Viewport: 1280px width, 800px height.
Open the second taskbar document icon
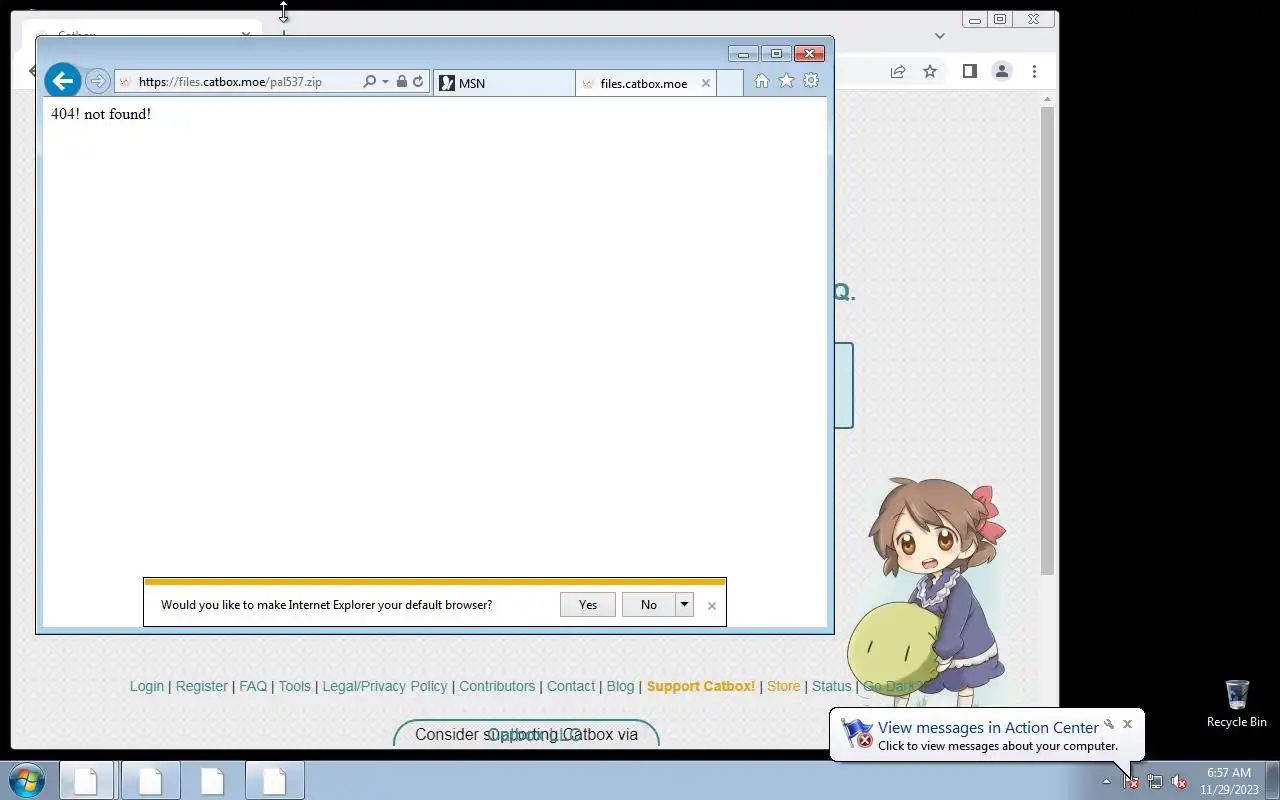pyautogui.click(x=150, y=780)
